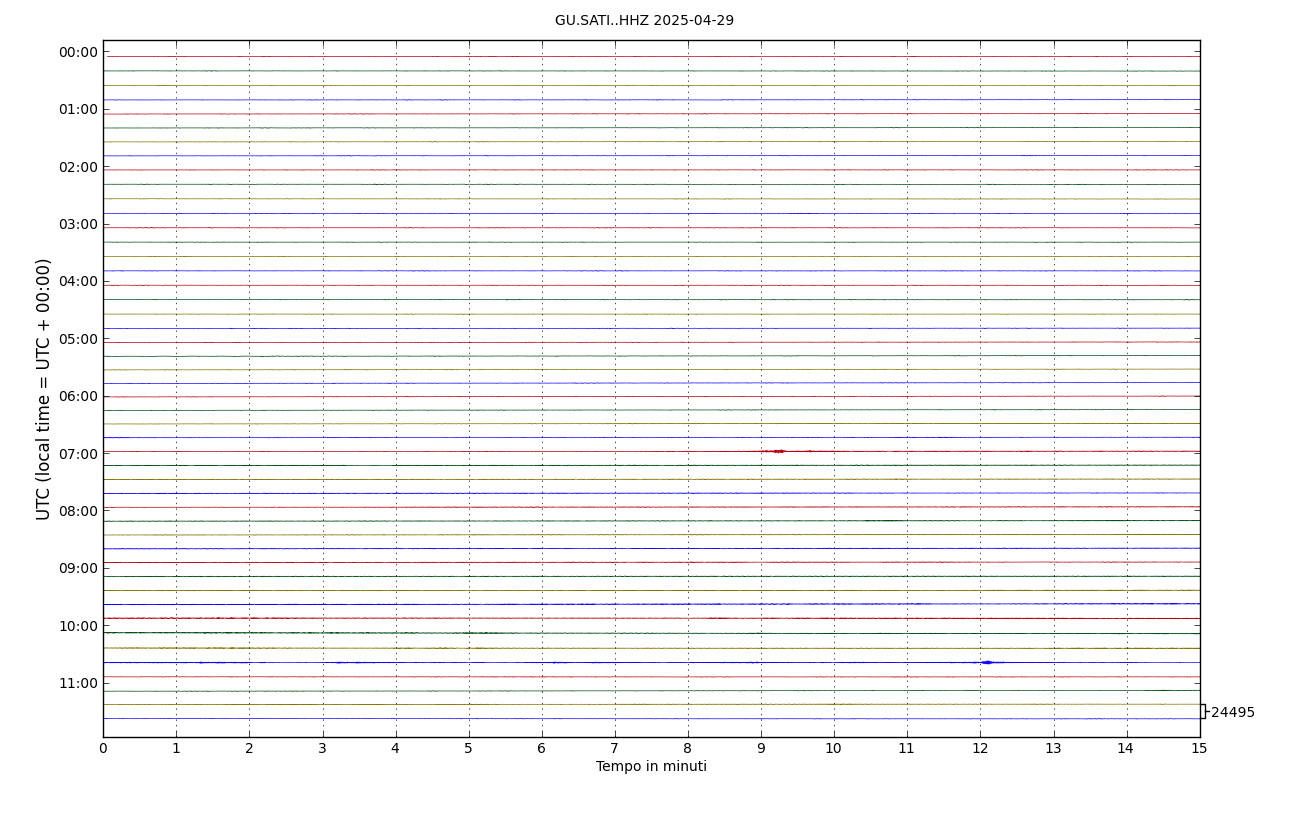
Task: Click the x-axis tick label 9
Action: pos(761,749)
